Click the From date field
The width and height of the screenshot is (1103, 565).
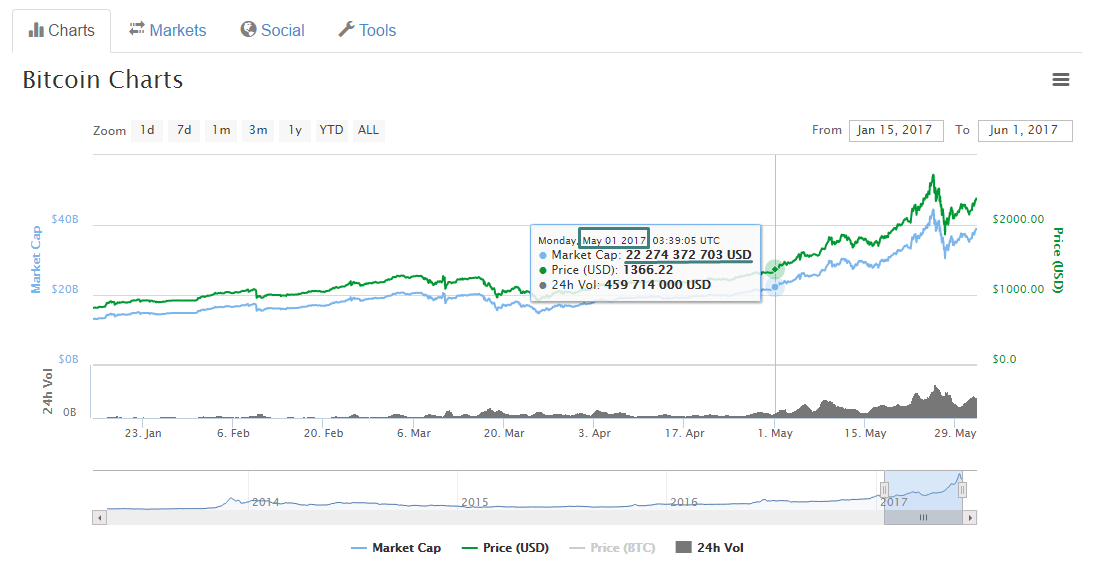(895, 130)
